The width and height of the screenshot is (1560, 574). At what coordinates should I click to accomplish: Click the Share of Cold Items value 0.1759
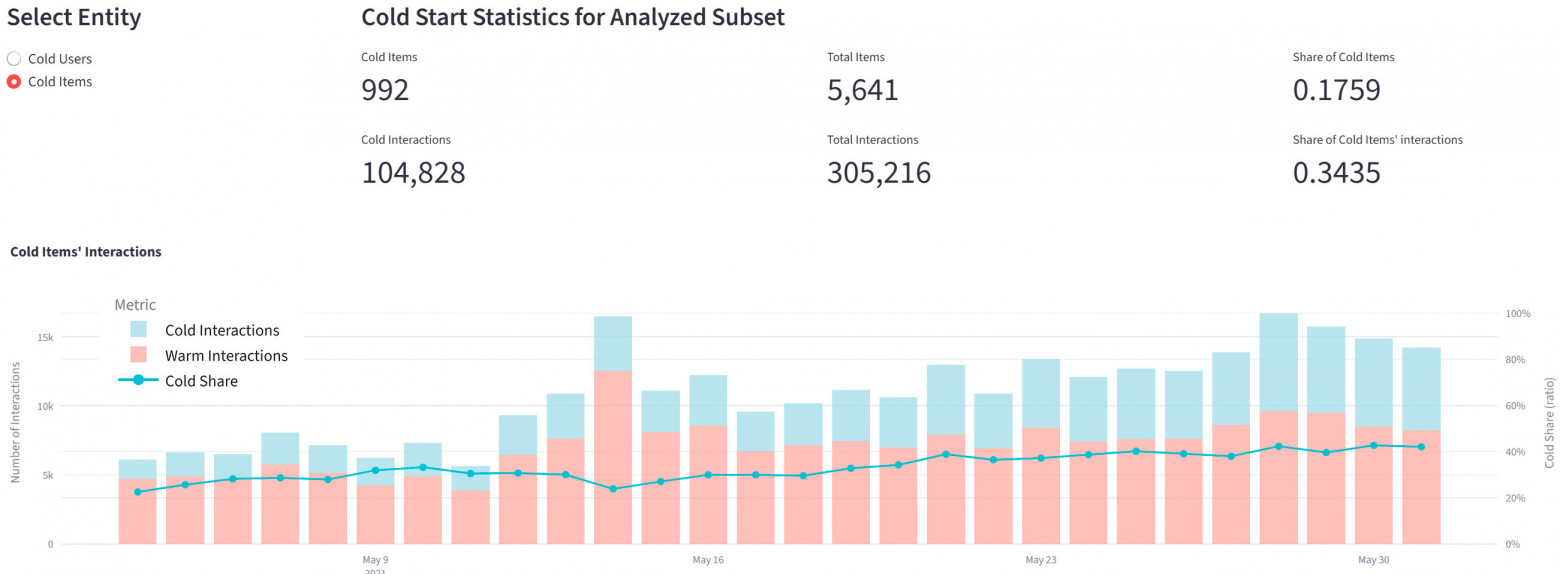[x=1337, y=91]
